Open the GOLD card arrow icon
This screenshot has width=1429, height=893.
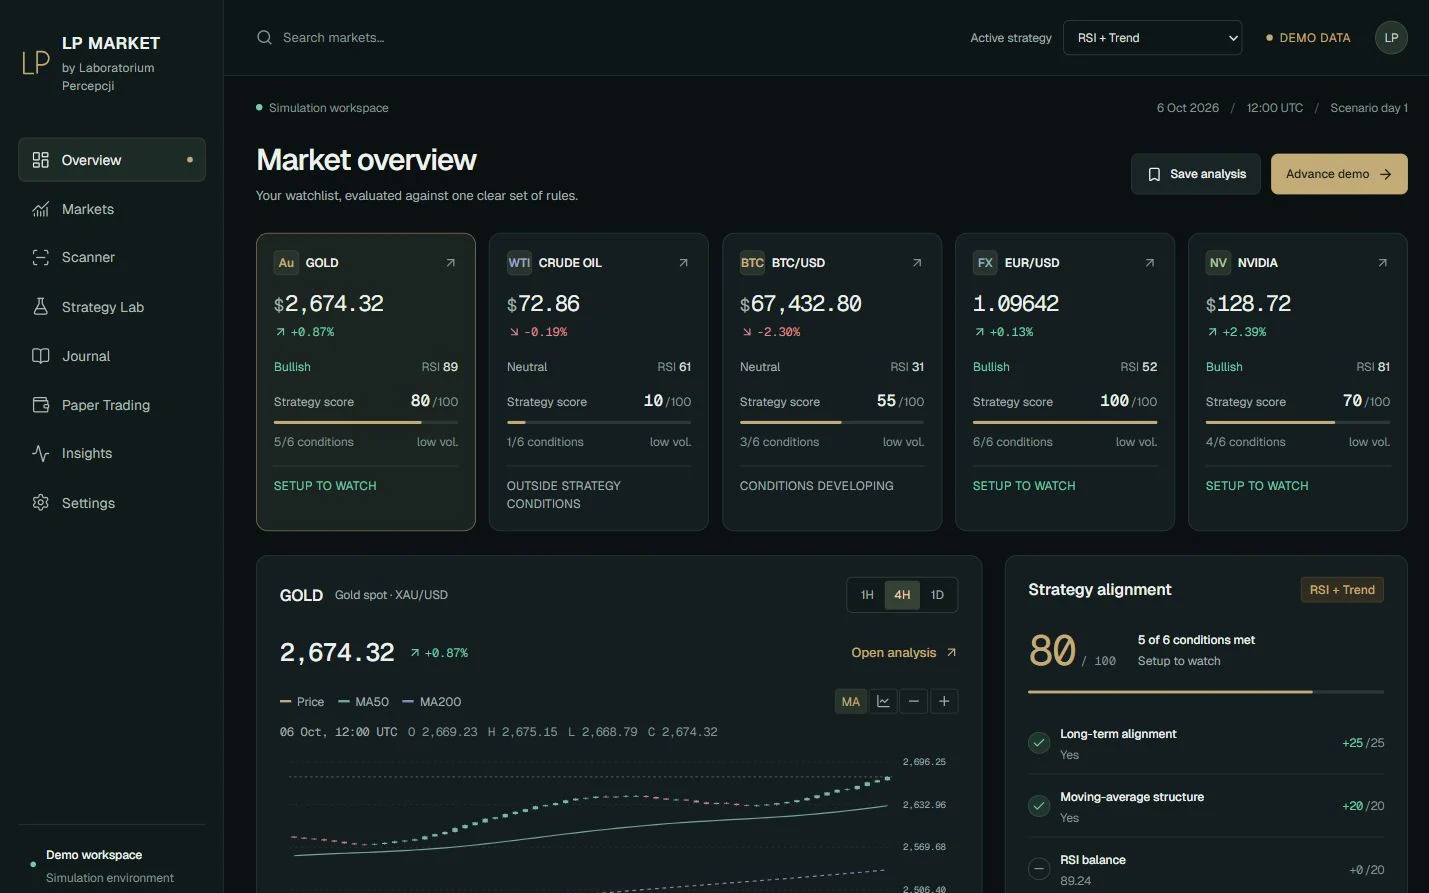click(450, 263)
